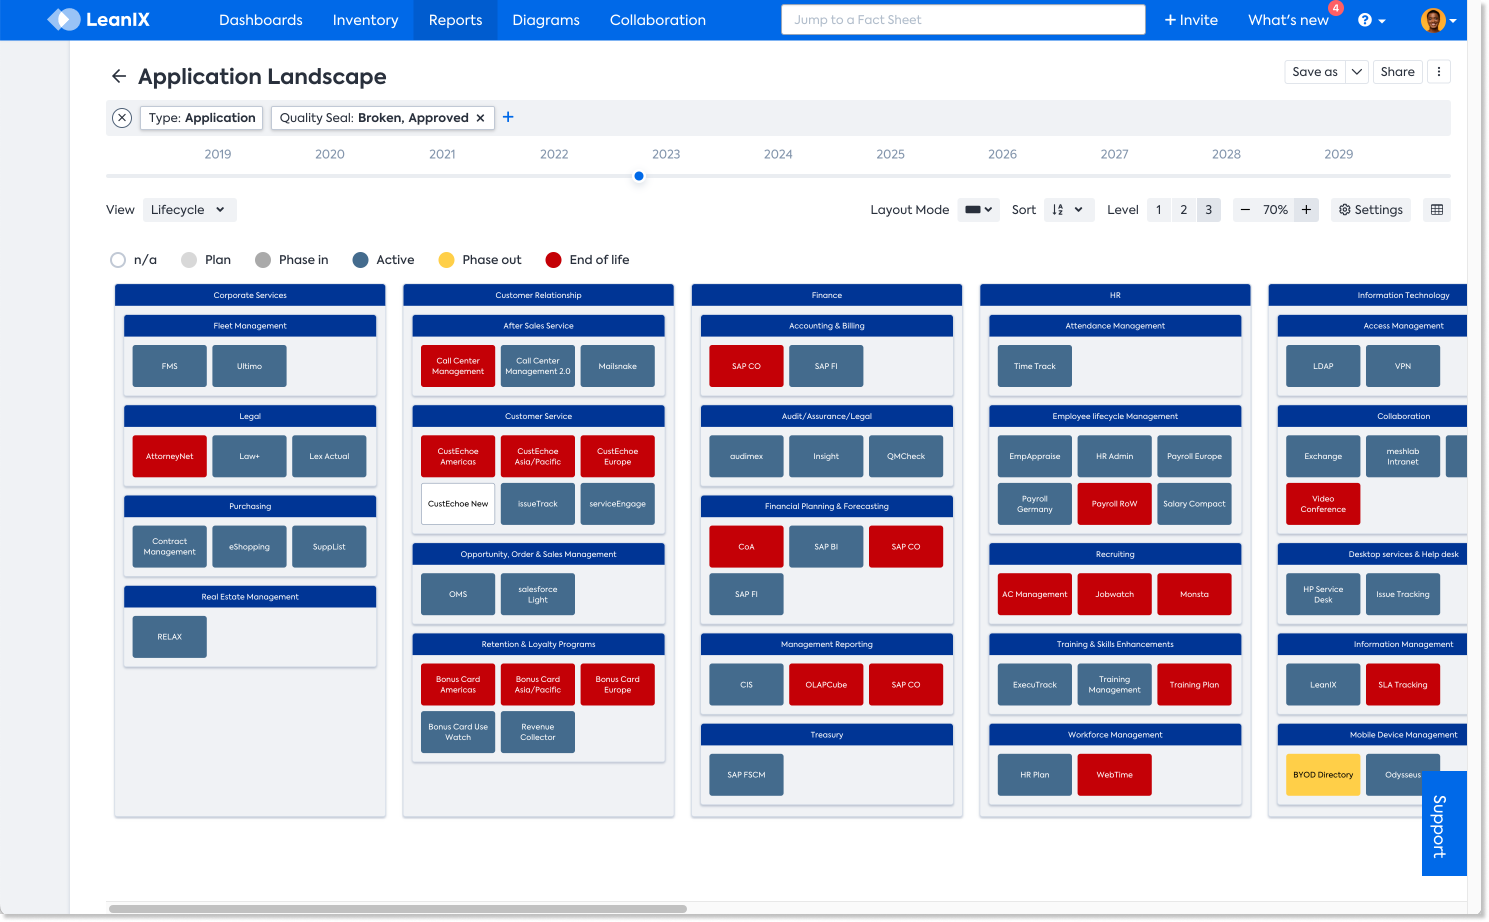The width and height of the screenshot is (1489, 922).
Task: Click the Share button
Action: coord(1397,72)
